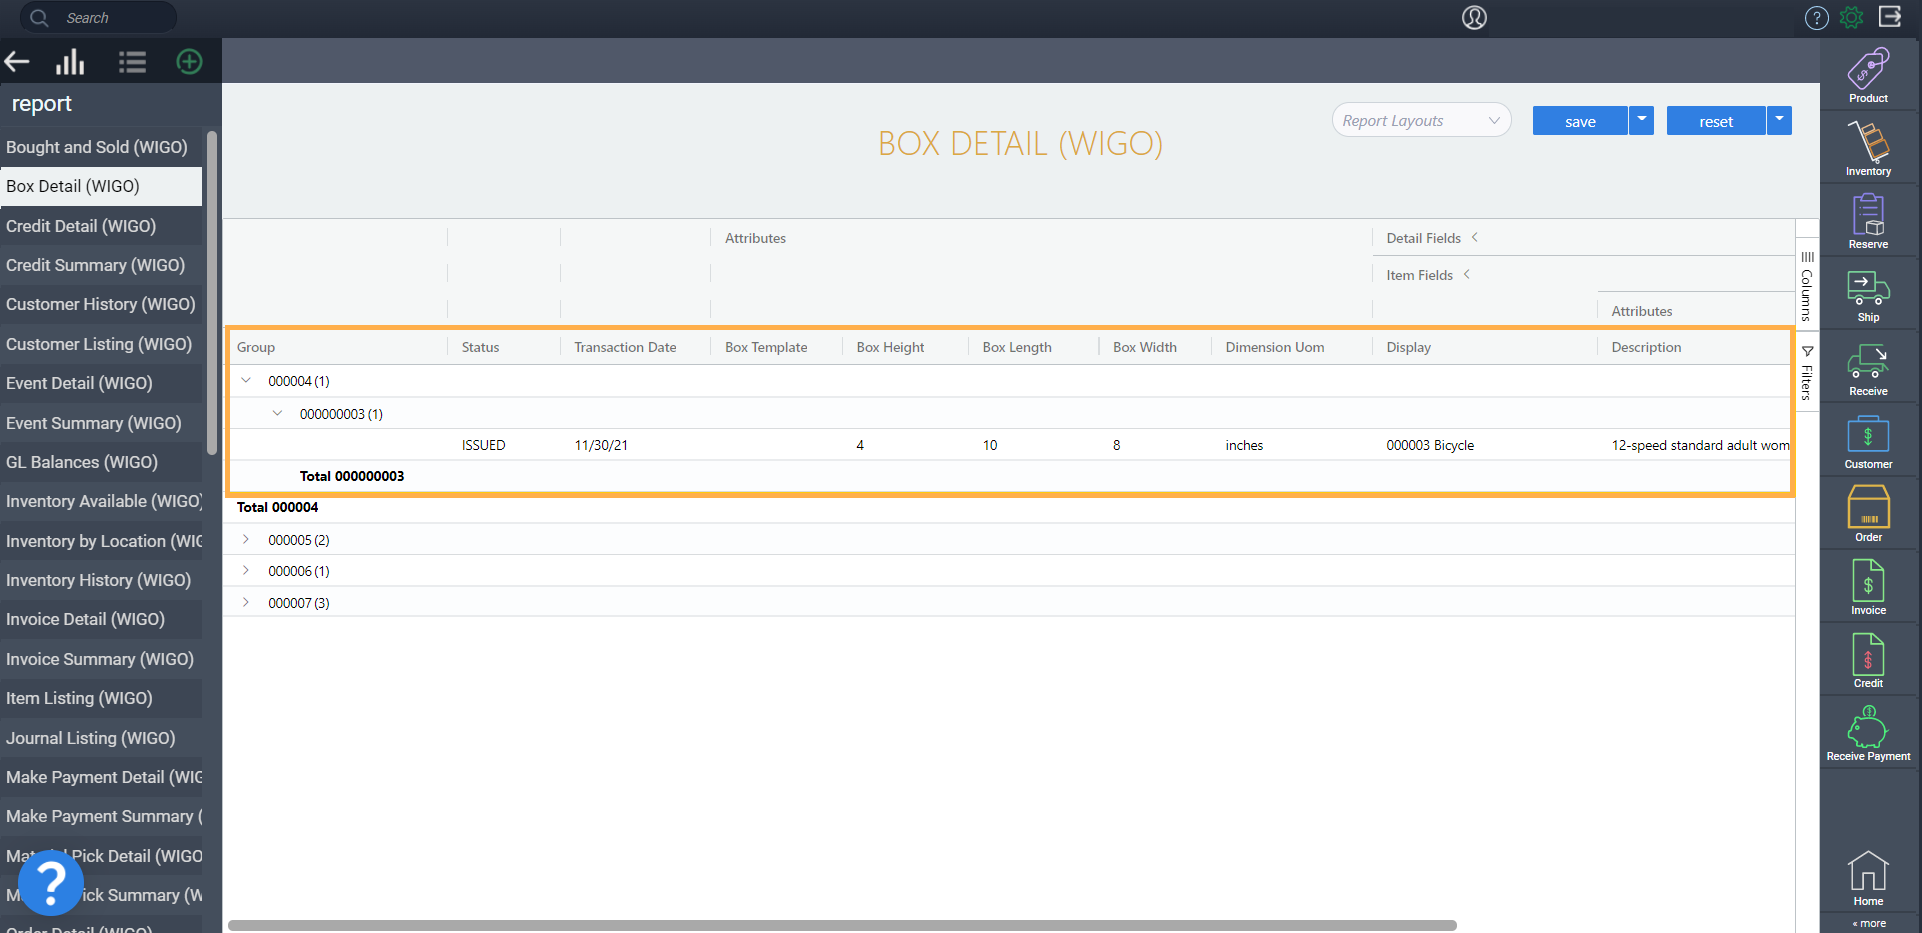Viewport: 1922px width, 933px height.
Task: Click the blue floating help bubble
Action: click(51, 883)
